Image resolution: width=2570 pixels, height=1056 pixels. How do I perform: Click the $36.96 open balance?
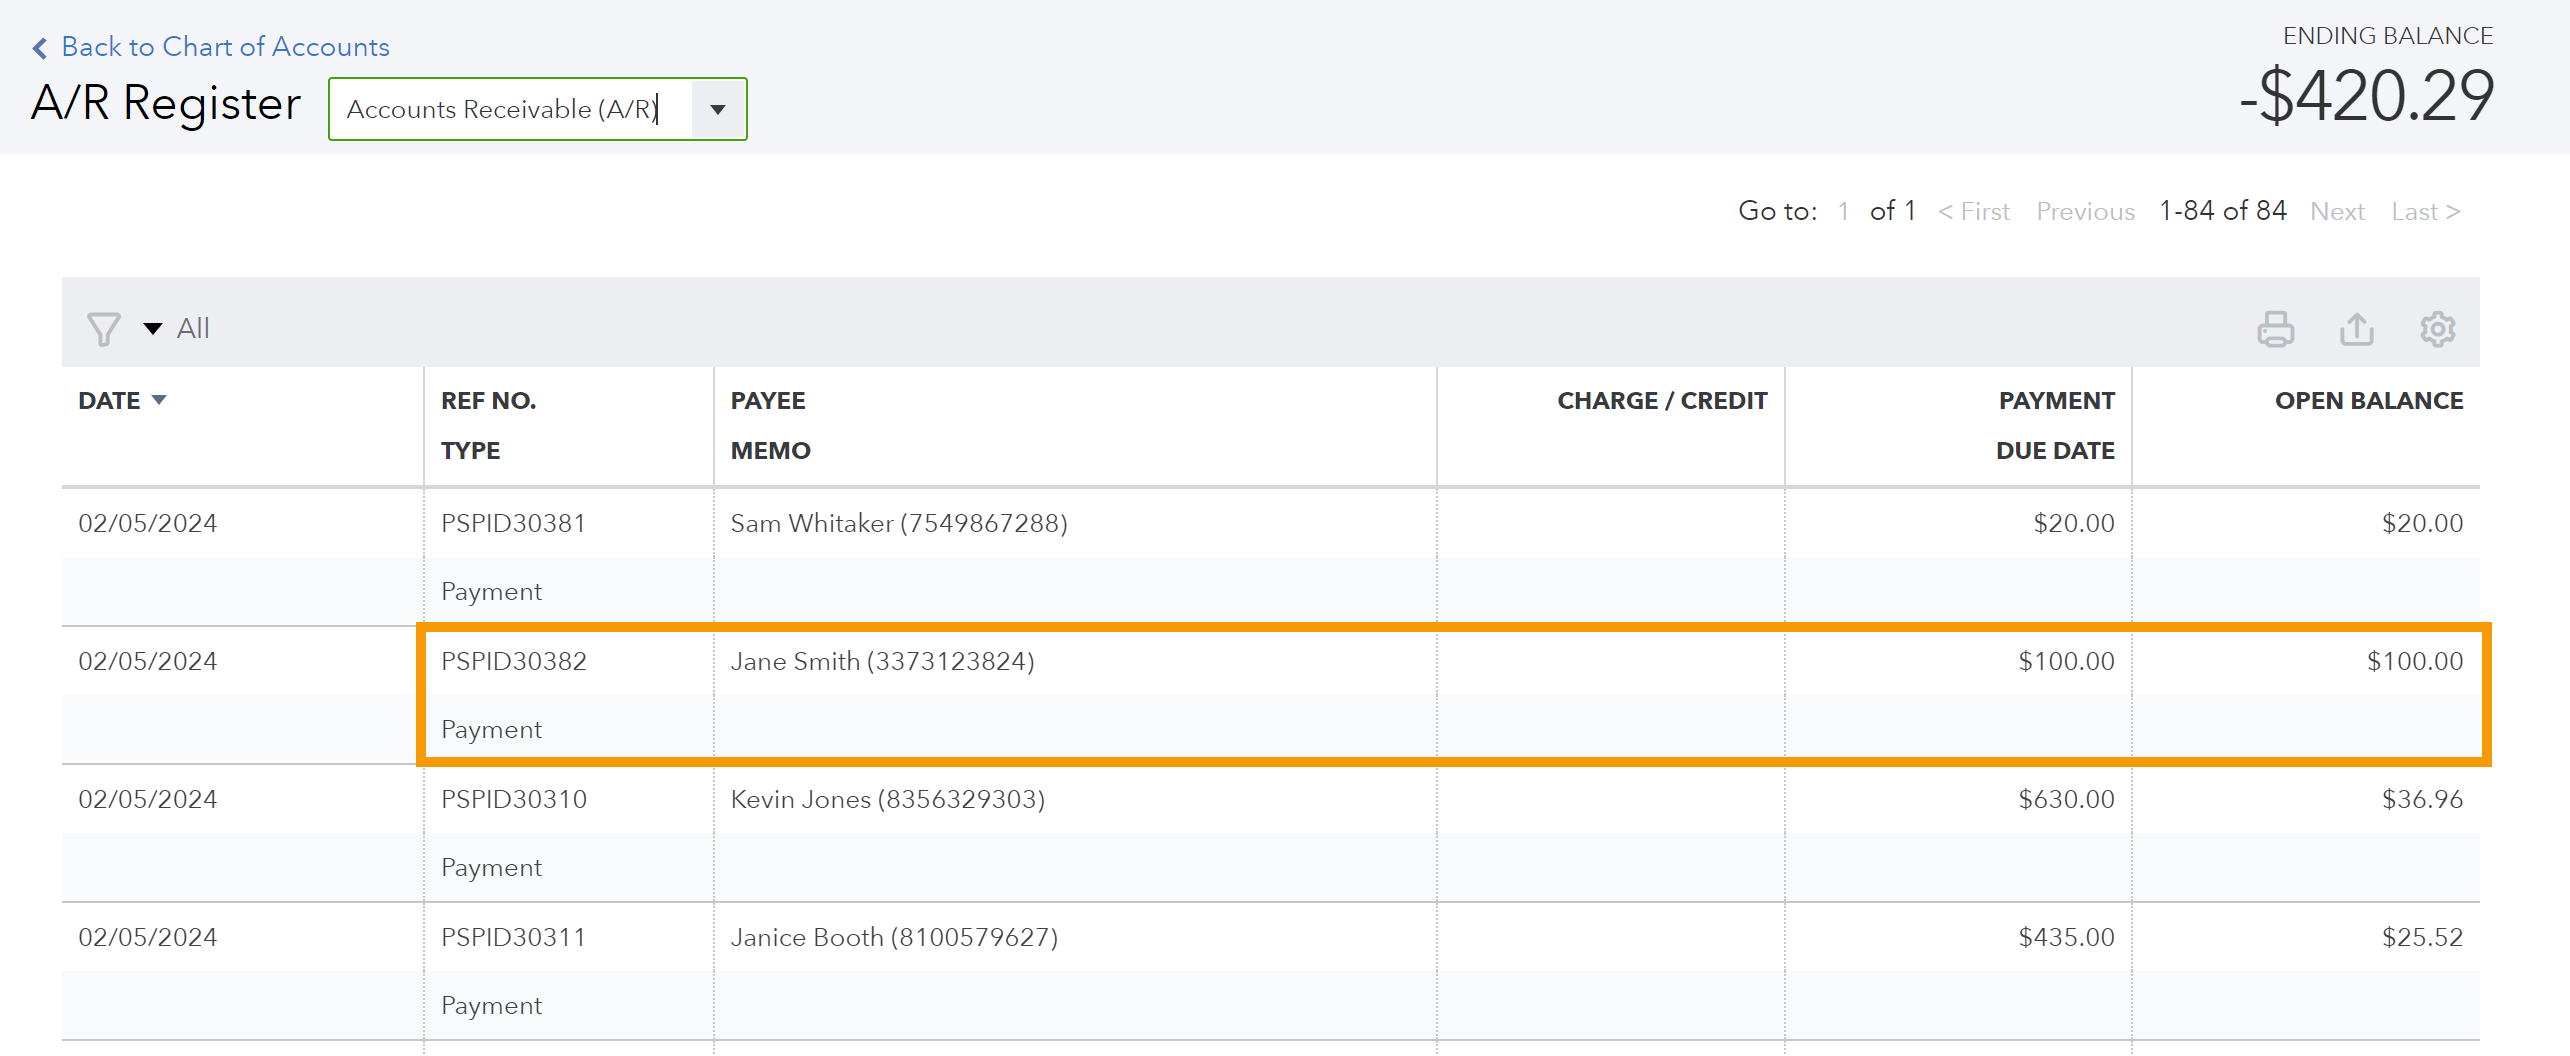tap(2421, 799)
